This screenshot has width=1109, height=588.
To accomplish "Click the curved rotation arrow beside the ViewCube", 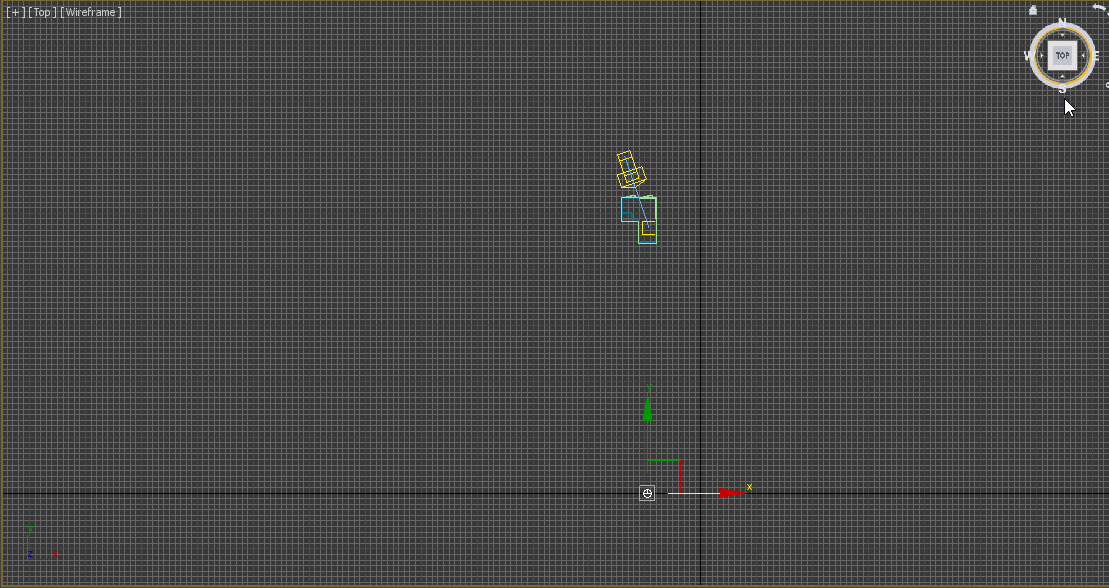I will (x=1098, y=9).
